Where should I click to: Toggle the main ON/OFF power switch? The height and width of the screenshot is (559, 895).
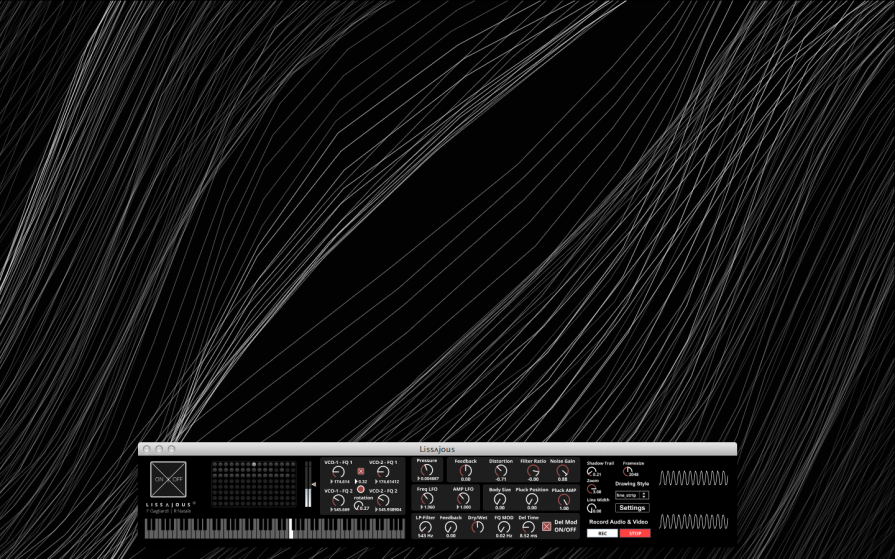pyautogui.click(x=168, y=479)
